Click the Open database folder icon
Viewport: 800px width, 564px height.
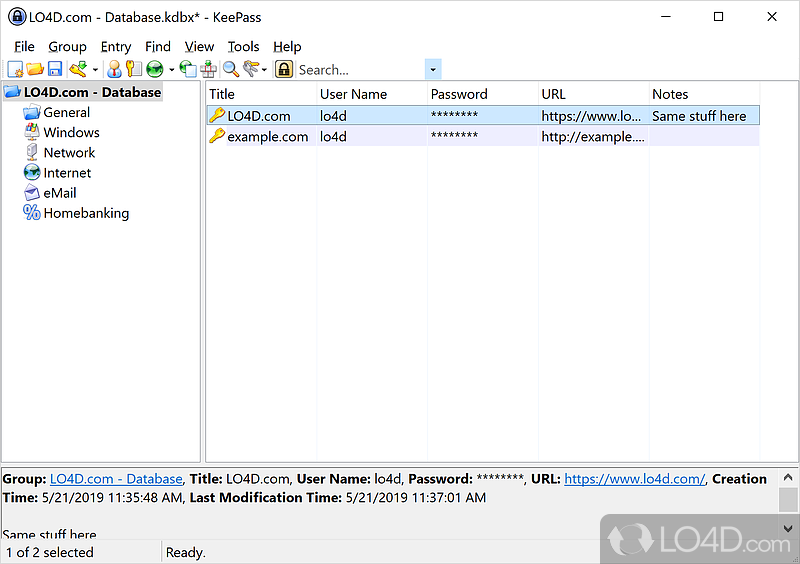tap(35, 69)
